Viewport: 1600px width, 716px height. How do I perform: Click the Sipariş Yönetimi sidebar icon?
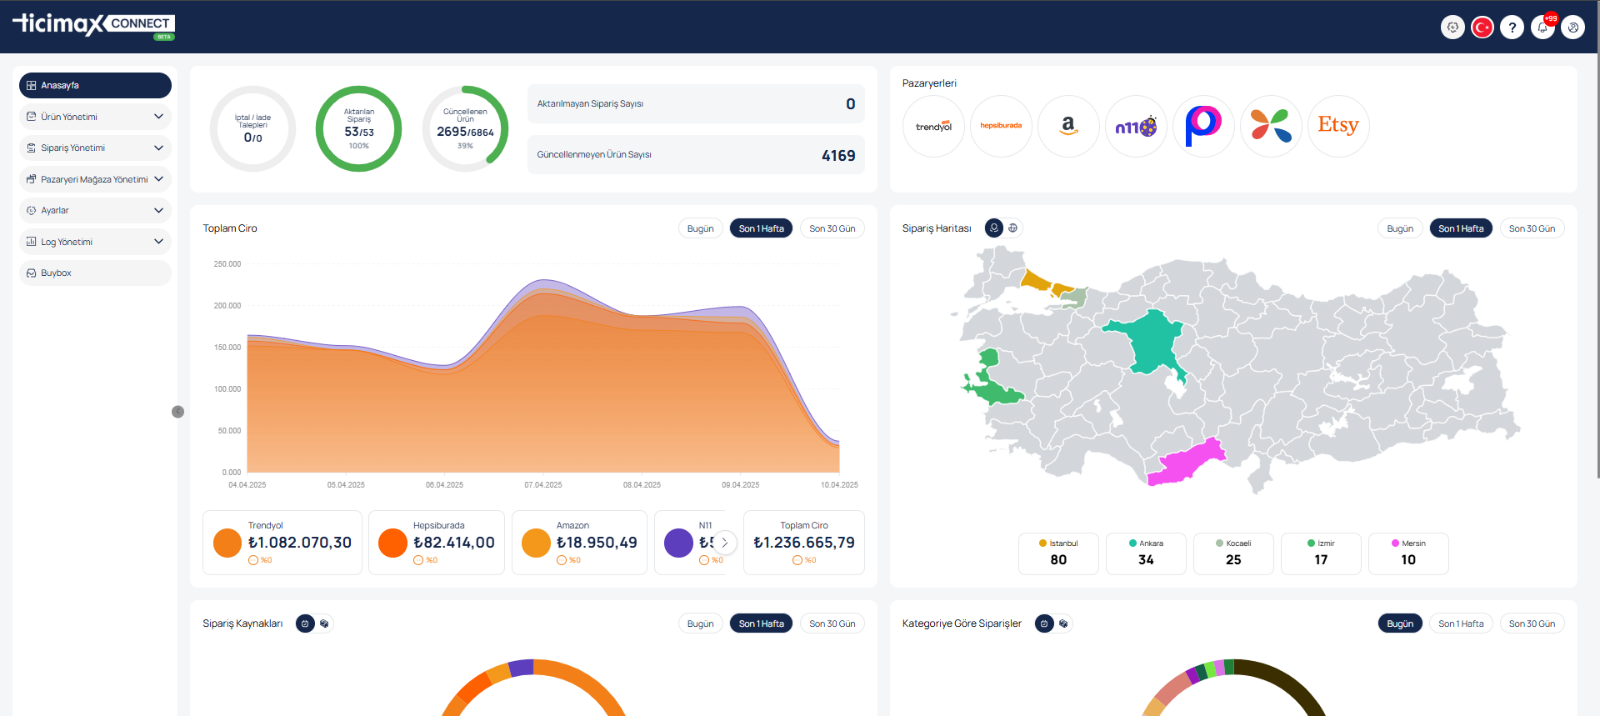tap(31, 148)
